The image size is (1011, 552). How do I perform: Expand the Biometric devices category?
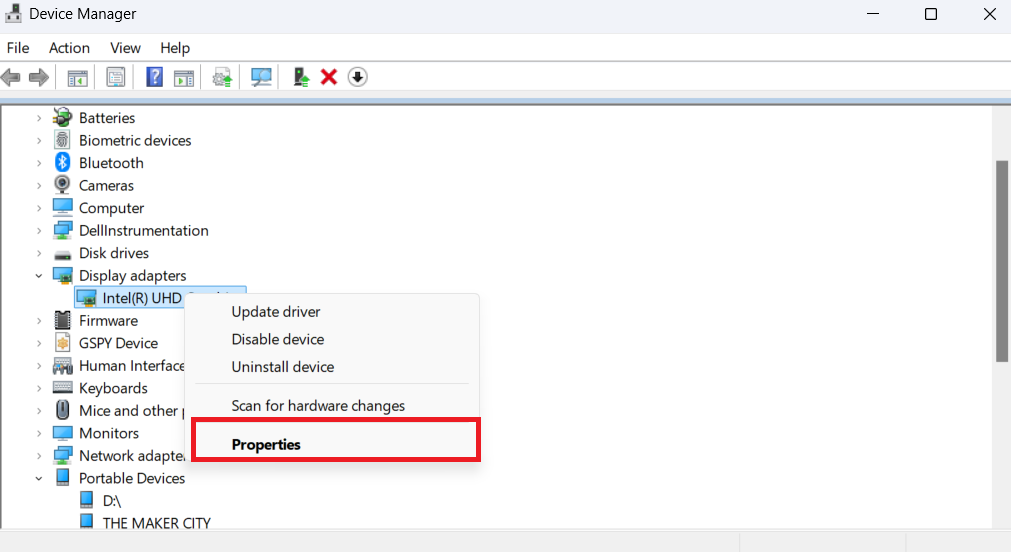click(39, 141)
